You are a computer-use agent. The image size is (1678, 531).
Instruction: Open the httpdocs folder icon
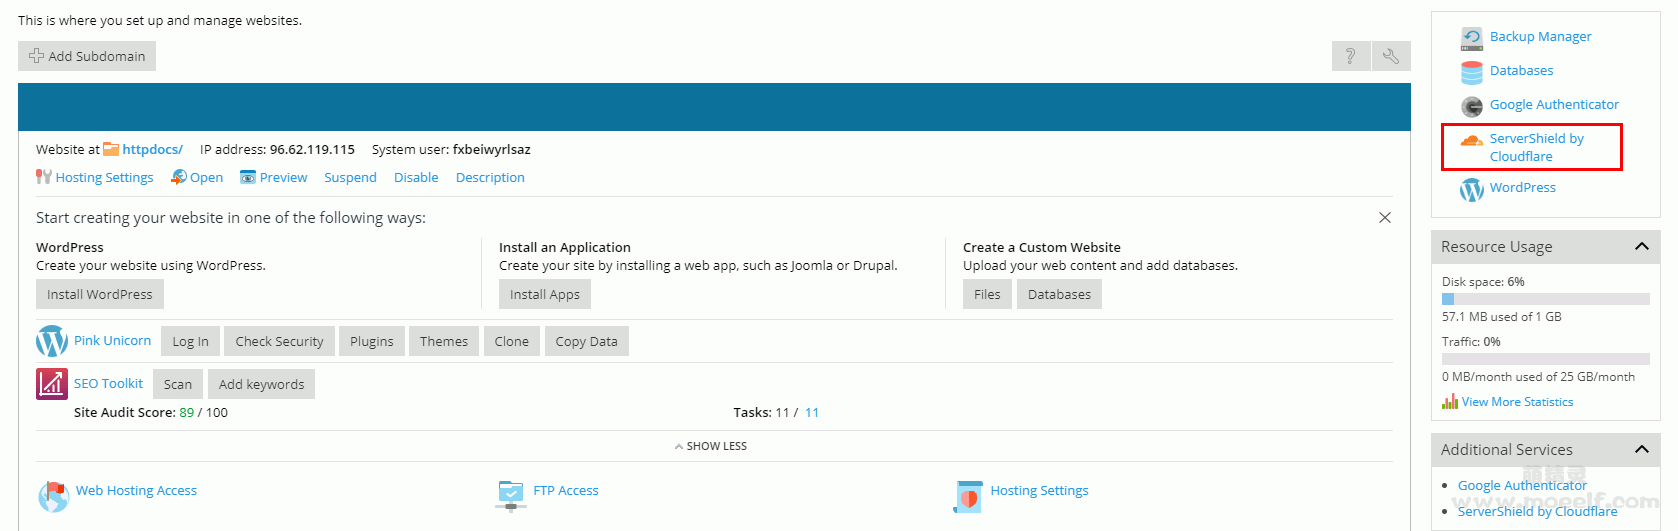pos(111,150)
